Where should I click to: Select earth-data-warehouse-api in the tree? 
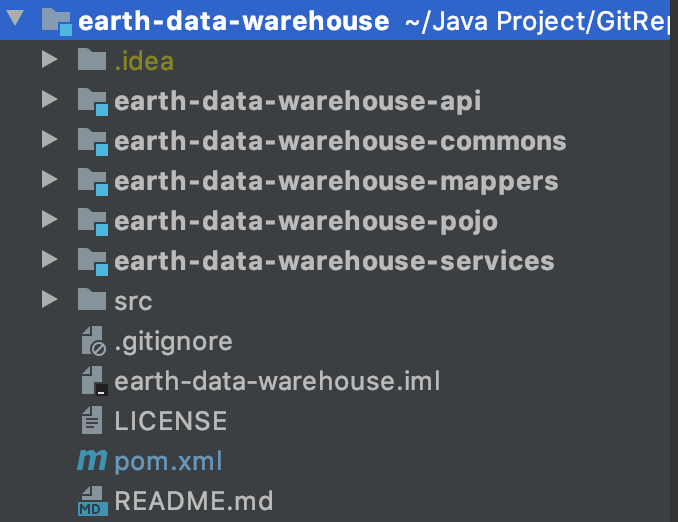pos(297,101)
